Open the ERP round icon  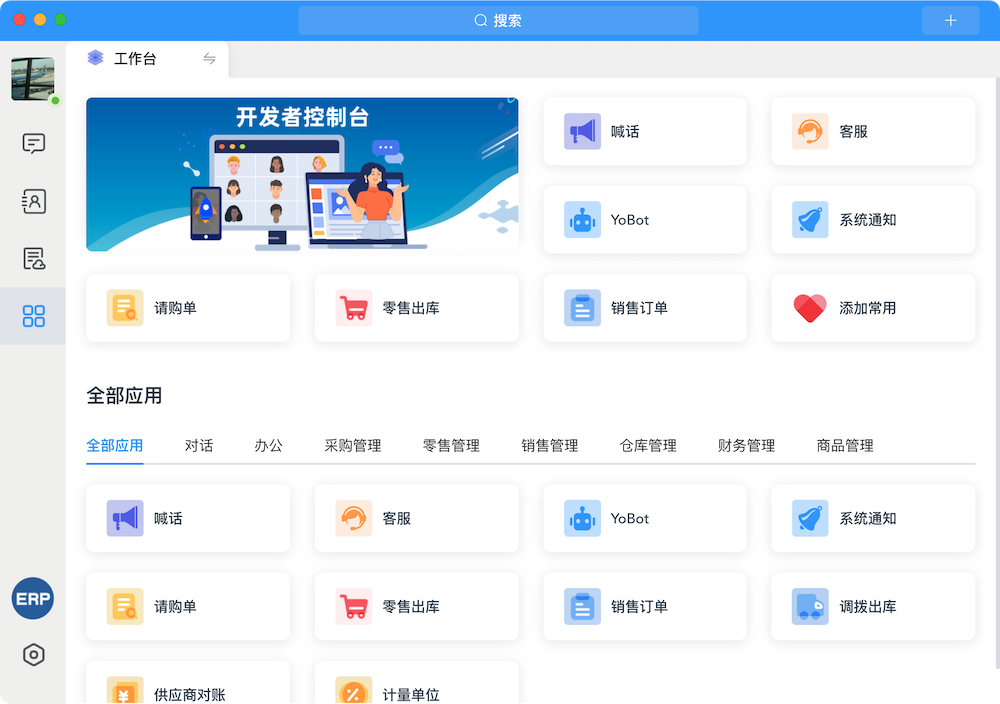[x=32, y=599]
